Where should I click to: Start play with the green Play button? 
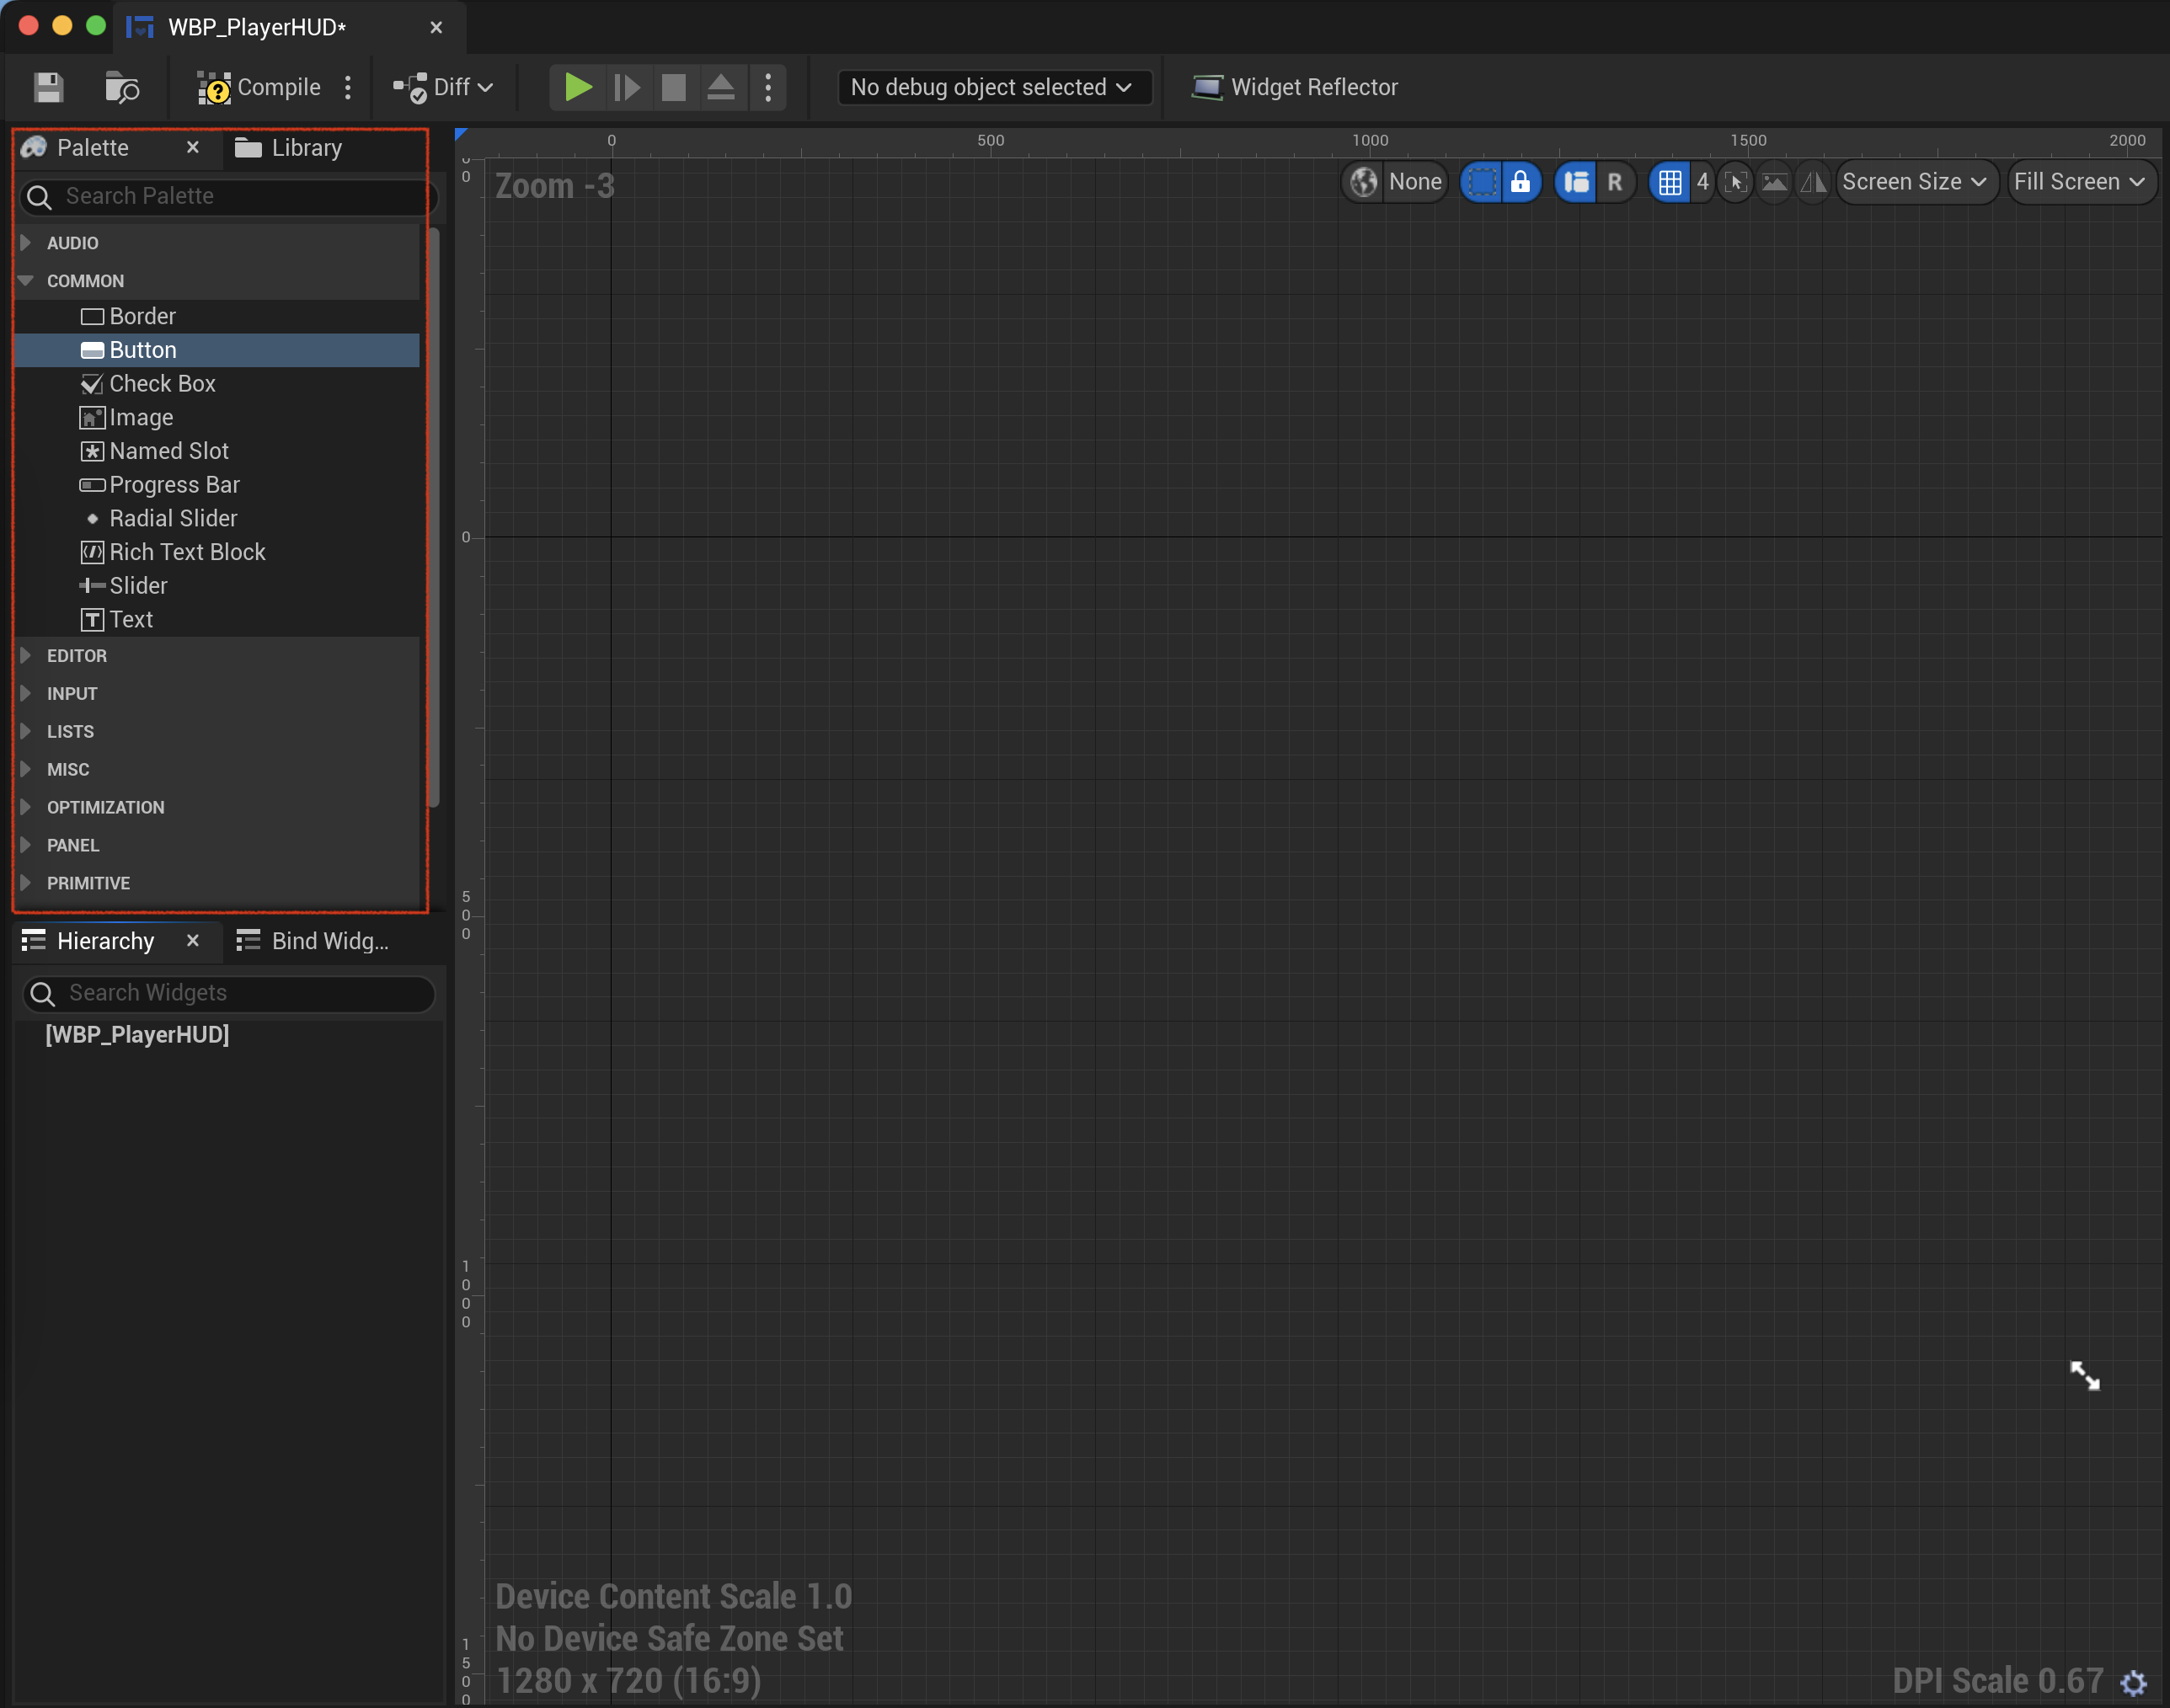point(578,87)
